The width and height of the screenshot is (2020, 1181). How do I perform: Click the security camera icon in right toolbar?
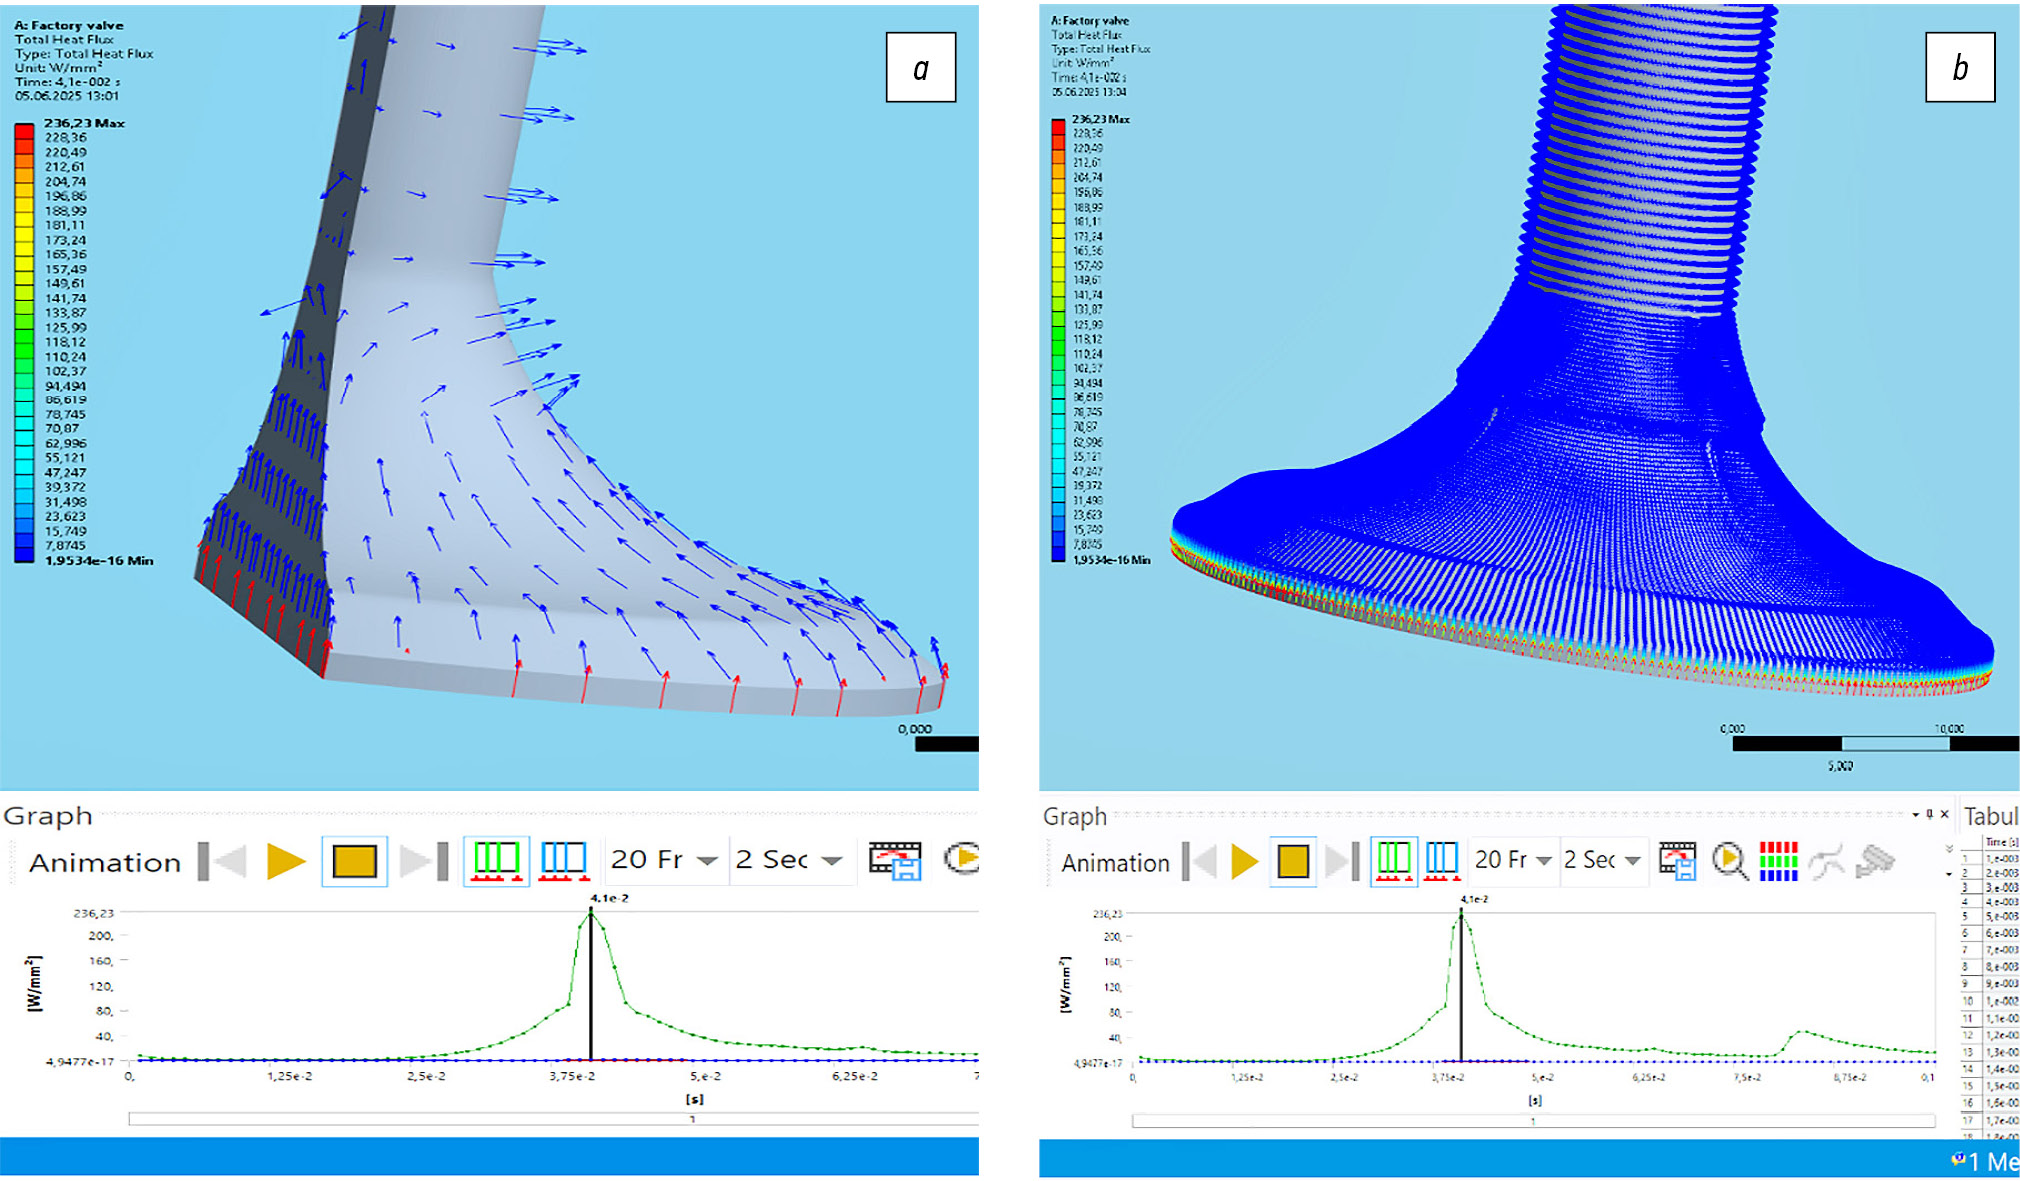point(1875,861)
